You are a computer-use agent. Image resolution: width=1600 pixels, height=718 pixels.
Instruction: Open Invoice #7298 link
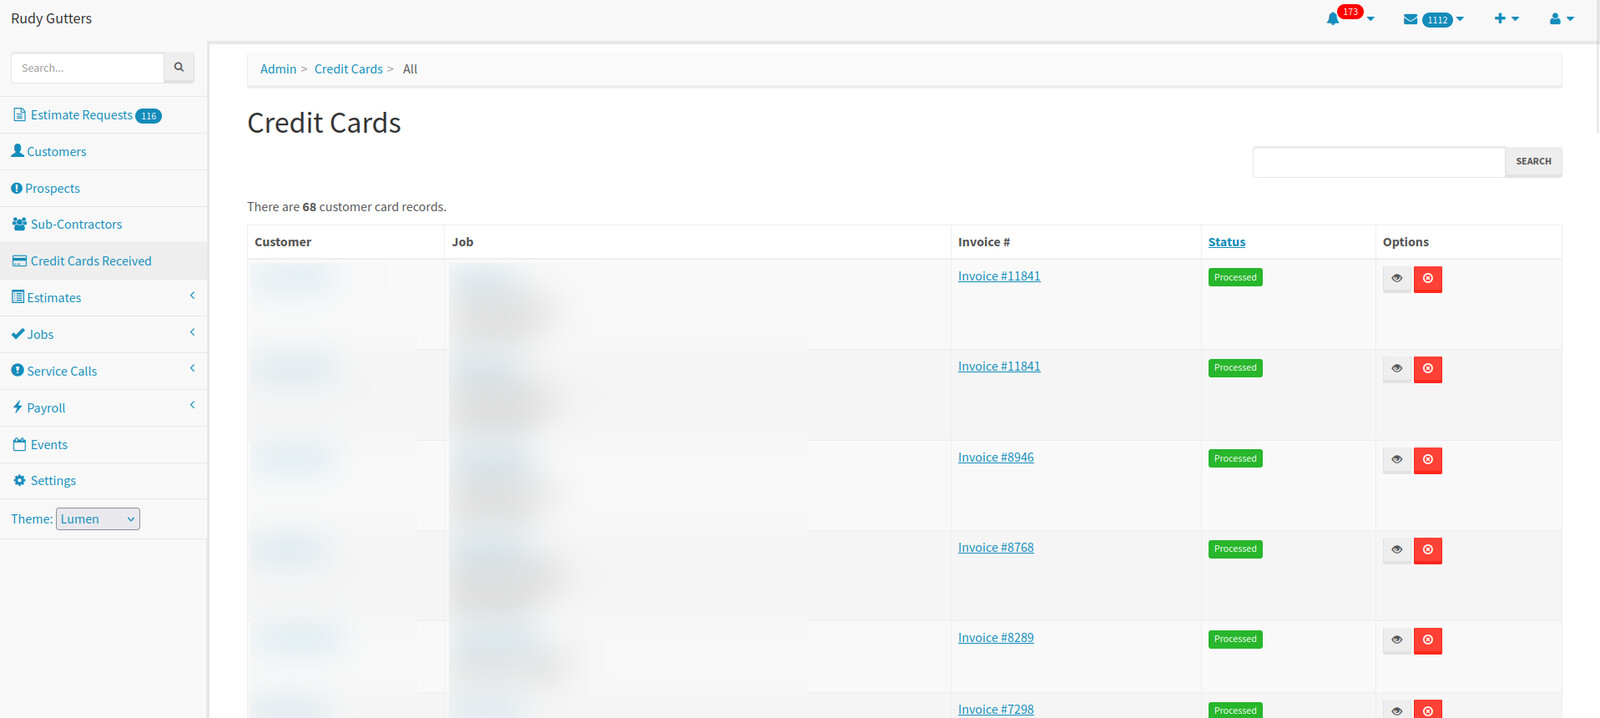pos(996,709)
